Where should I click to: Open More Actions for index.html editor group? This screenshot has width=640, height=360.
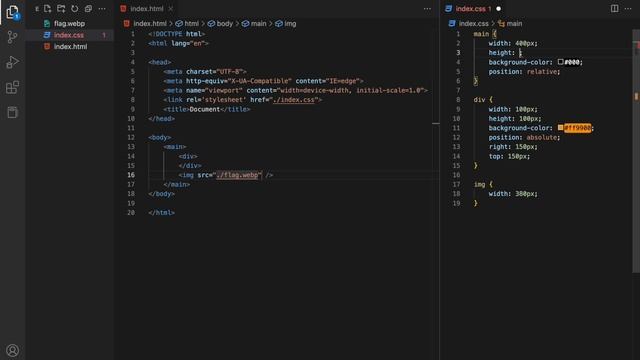click(427, 9)
